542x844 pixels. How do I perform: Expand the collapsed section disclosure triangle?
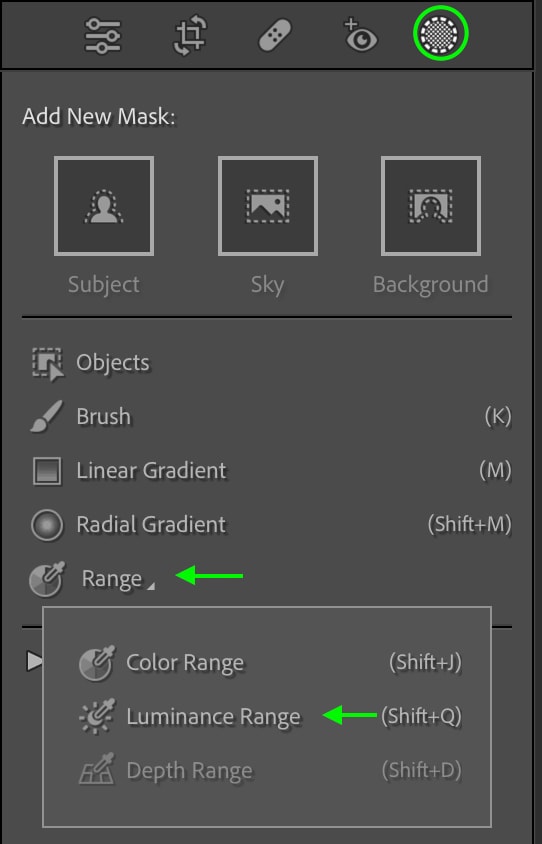tap(33, 660)
